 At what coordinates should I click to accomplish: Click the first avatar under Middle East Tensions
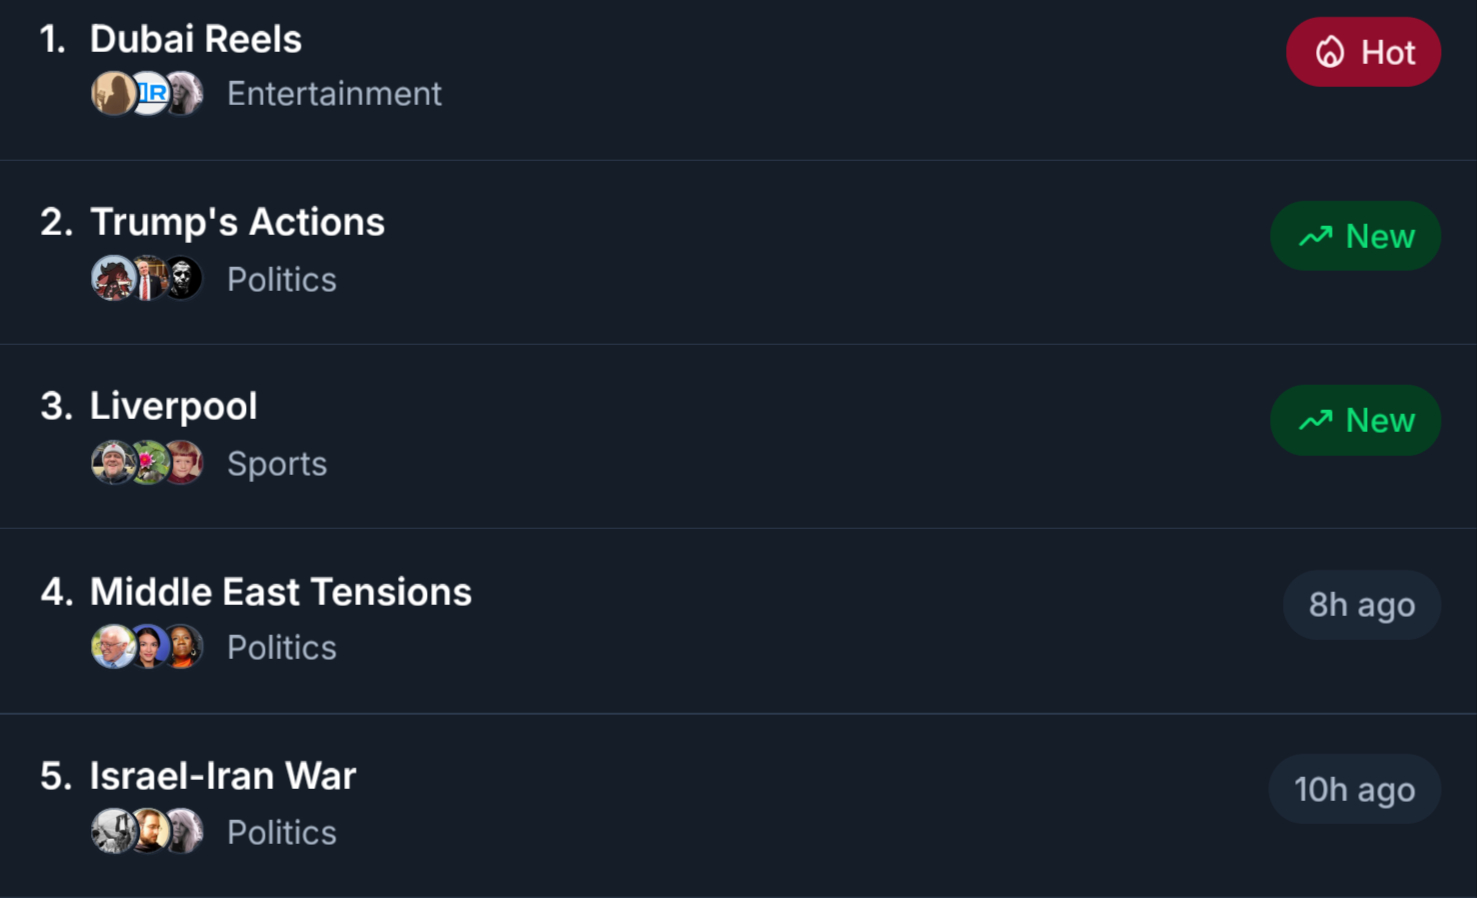(x=112, y=647)
